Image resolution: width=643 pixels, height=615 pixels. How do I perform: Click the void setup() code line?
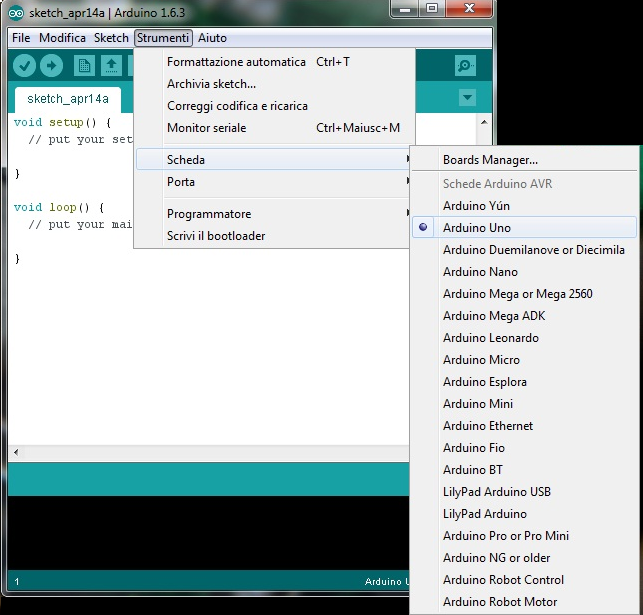62,123
